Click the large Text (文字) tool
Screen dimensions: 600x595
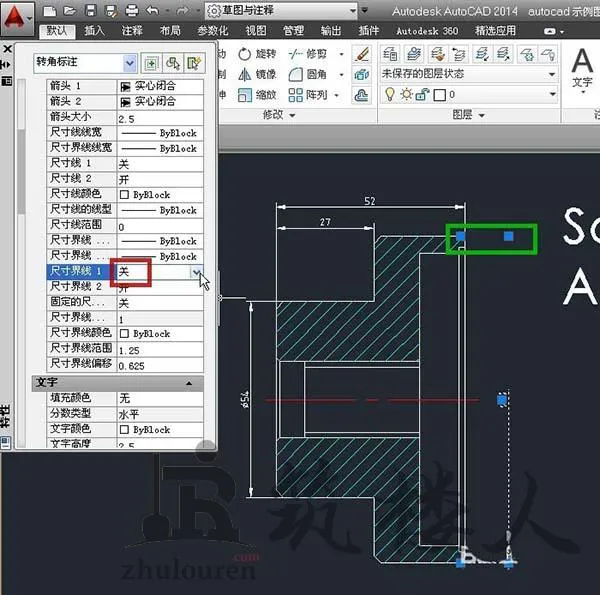(x=582, y=70)
